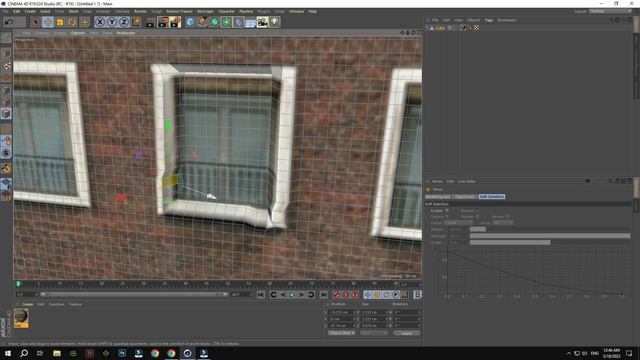Viewport: 640px width, 360px height.
Task: Toggle the Enable soft selection checkbox
Action: [447, 211]
